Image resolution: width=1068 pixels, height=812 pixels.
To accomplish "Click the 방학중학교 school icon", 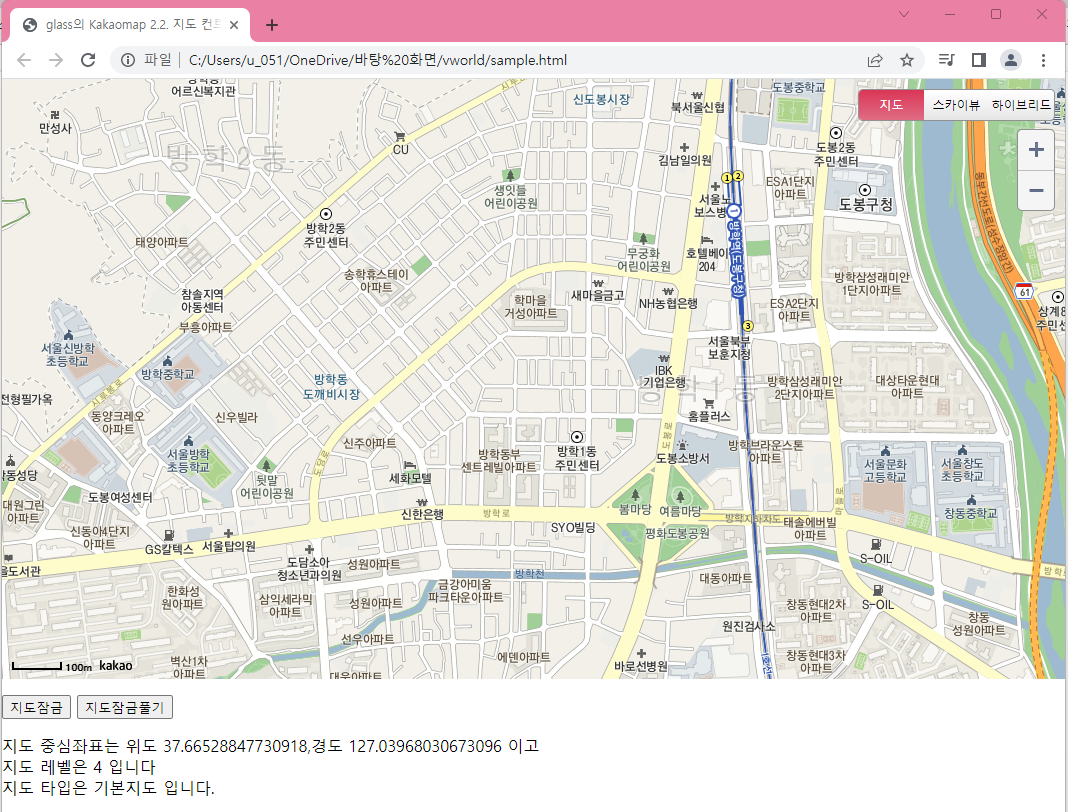I will coord(168,360).
